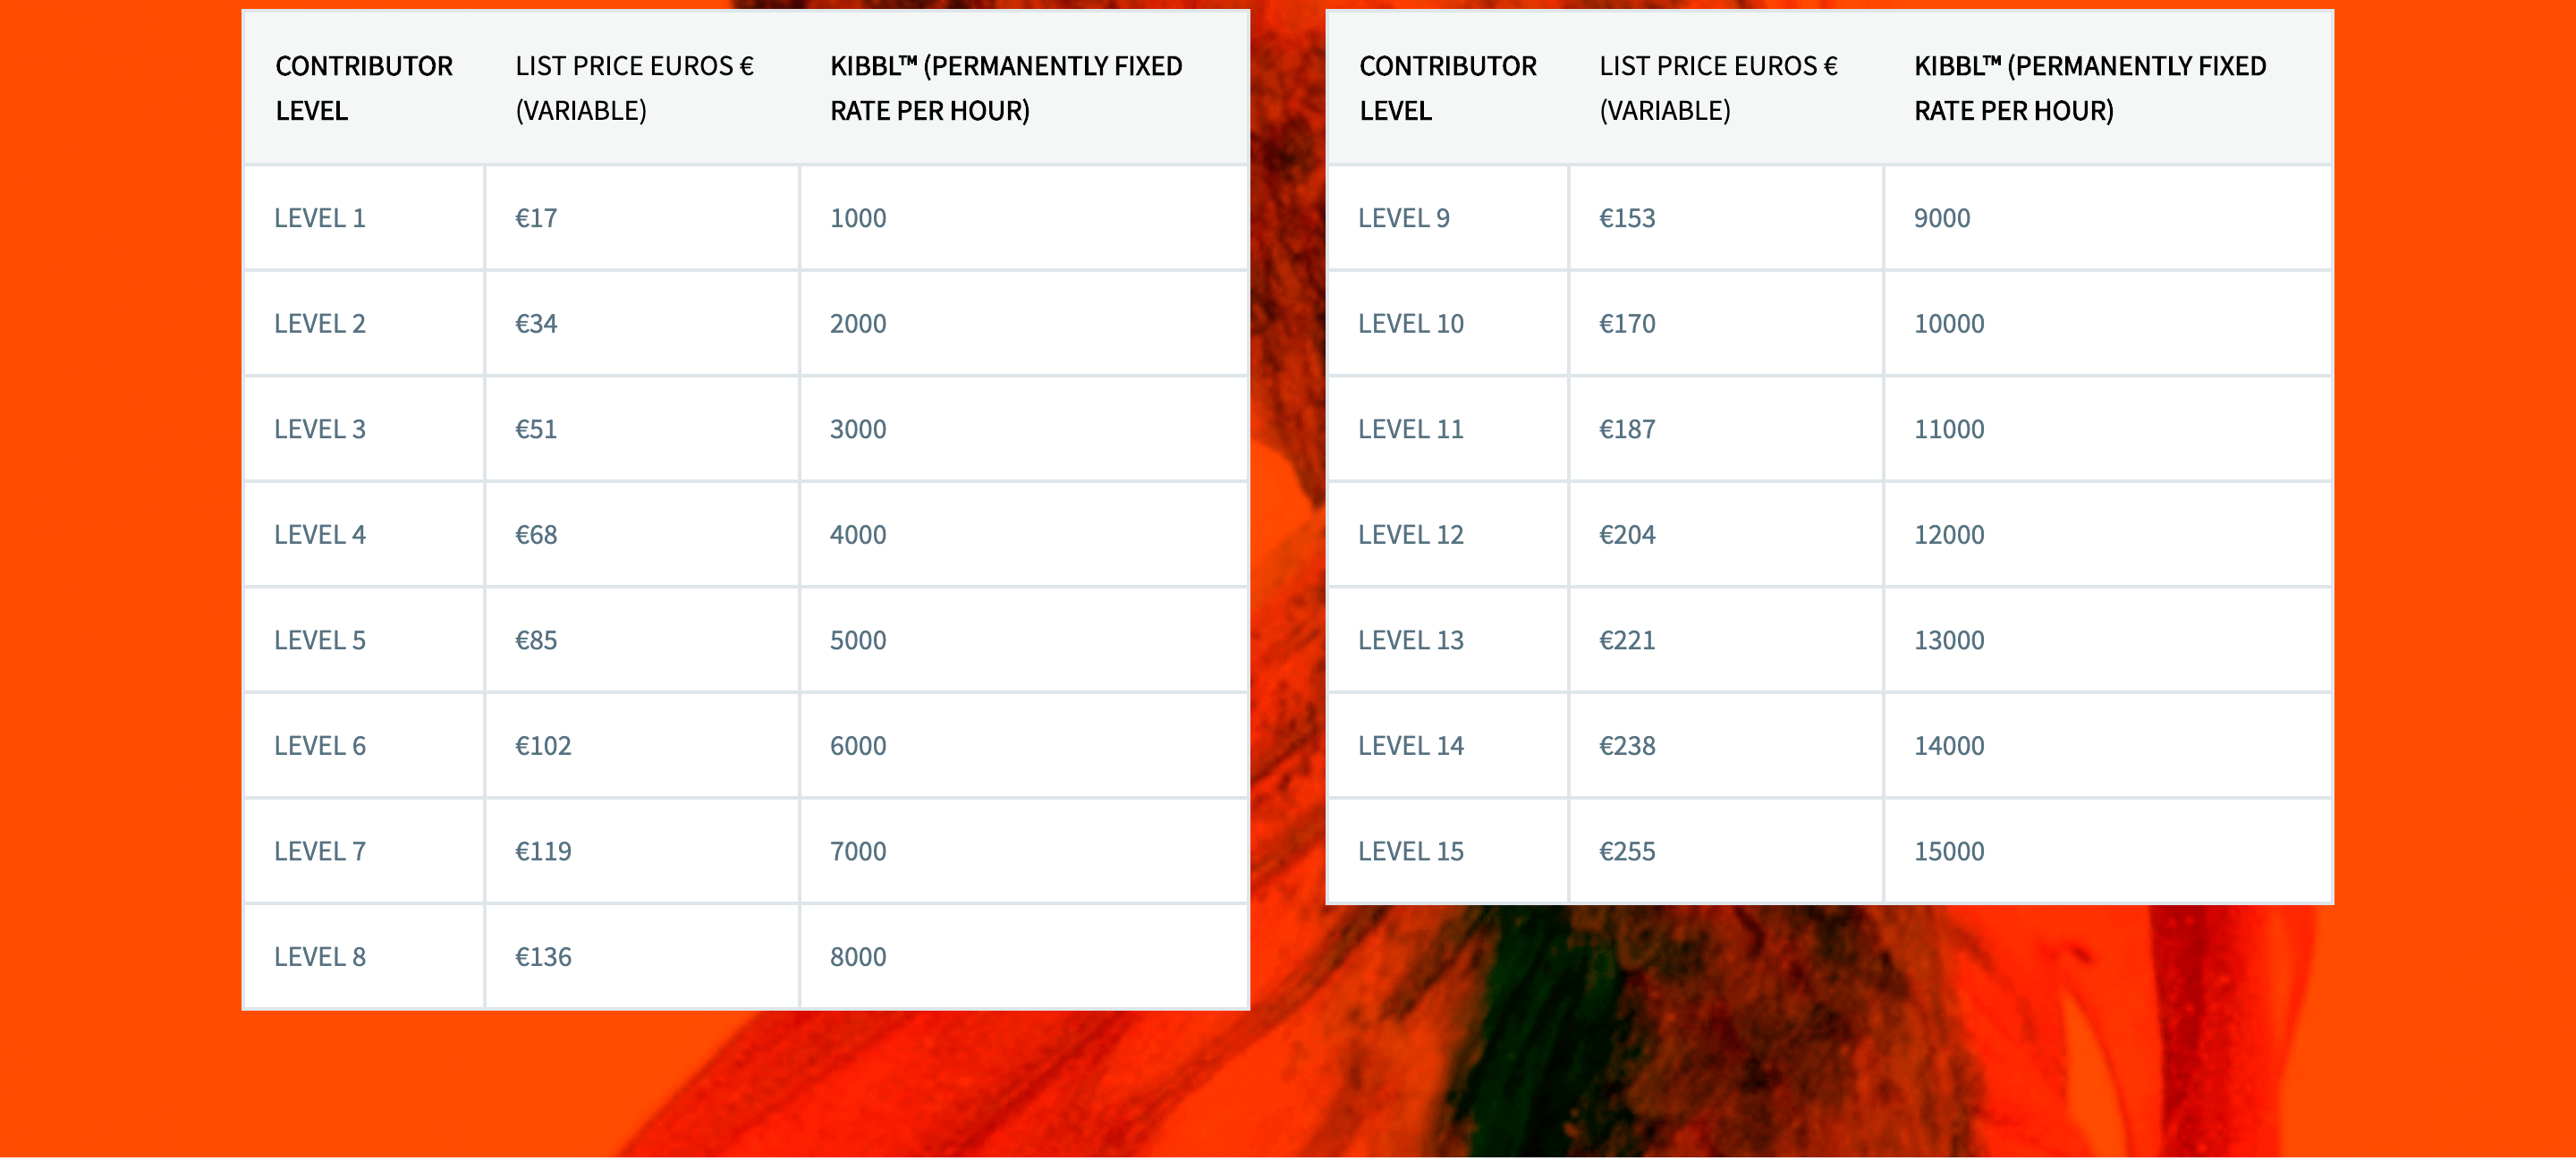The image size is (2576, 1169).
Task: Click the €153 price cell
Action: (x=1726, y=218)
